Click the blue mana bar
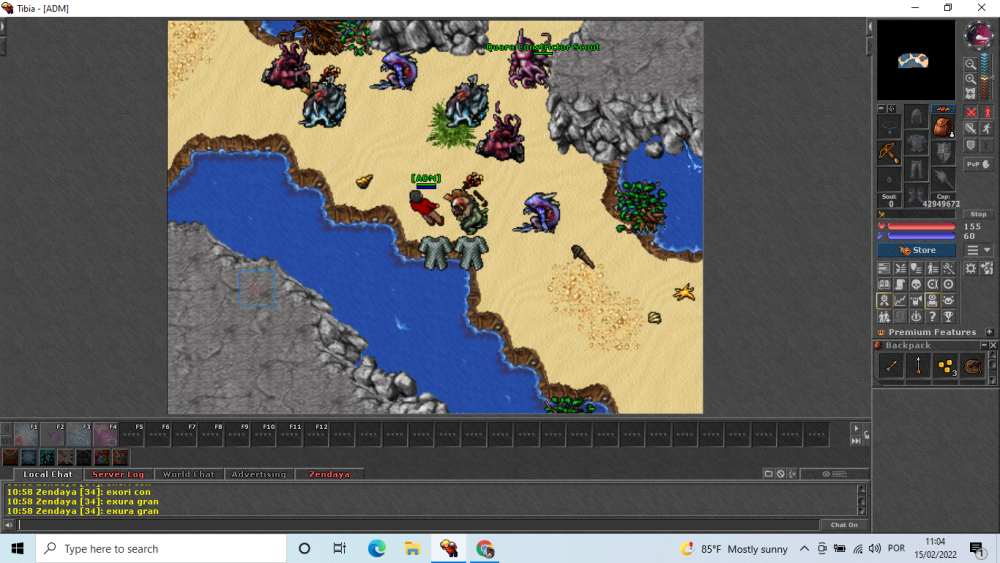The height and width of the screenshot is (563, 1000). click(x=922, y=236)
